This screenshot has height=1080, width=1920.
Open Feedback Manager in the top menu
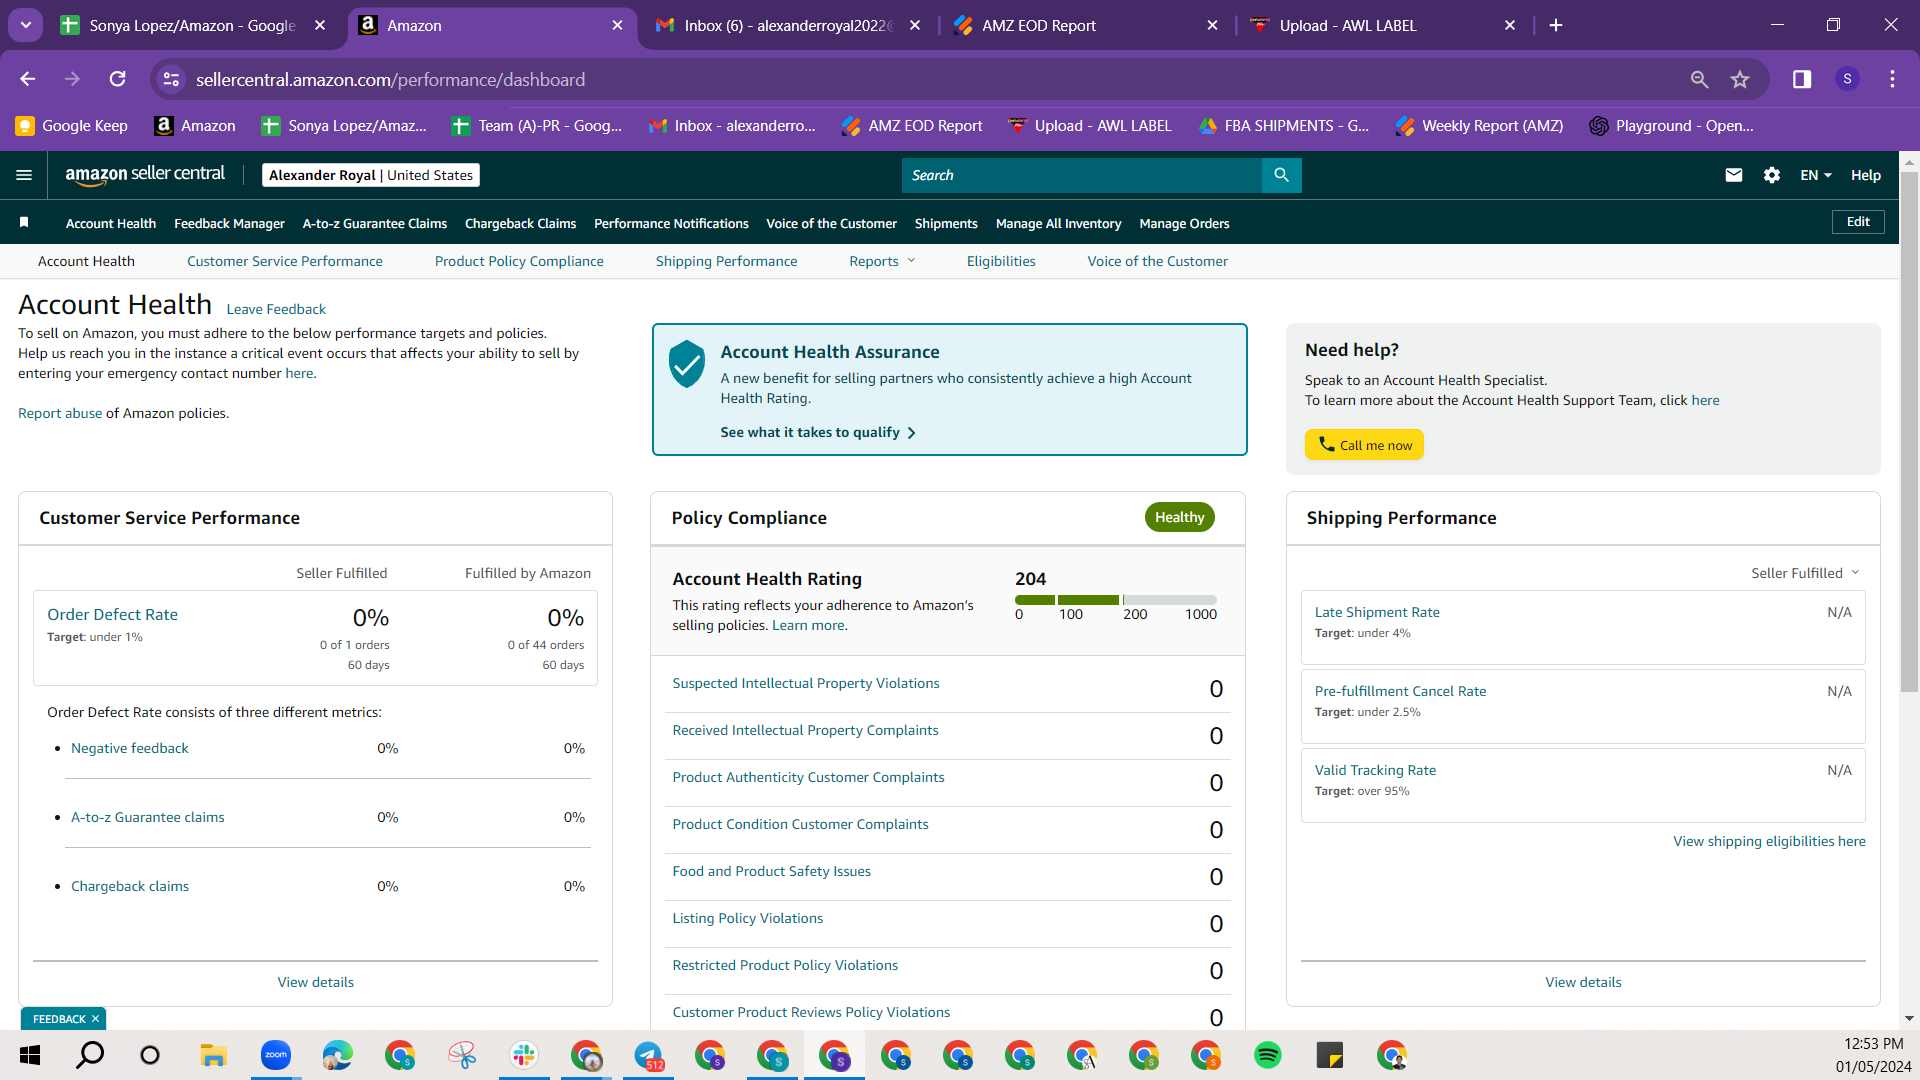[x=229, y=223]
